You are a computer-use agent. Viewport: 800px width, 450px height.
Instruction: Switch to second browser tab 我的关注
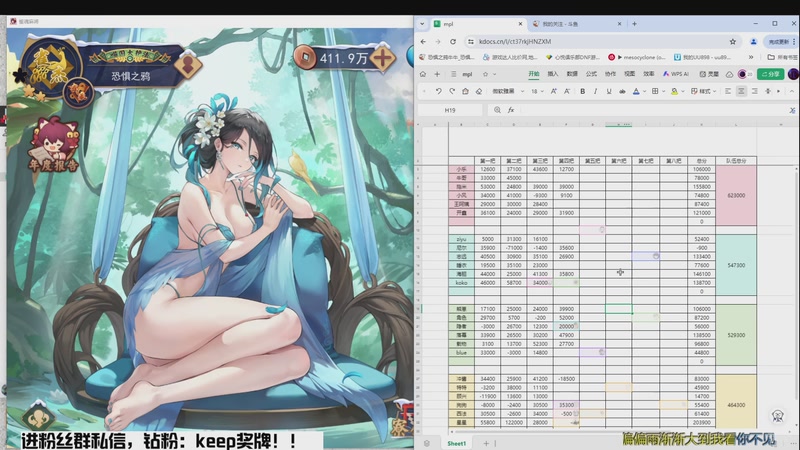pyautogui.click(x=577, y=23)
